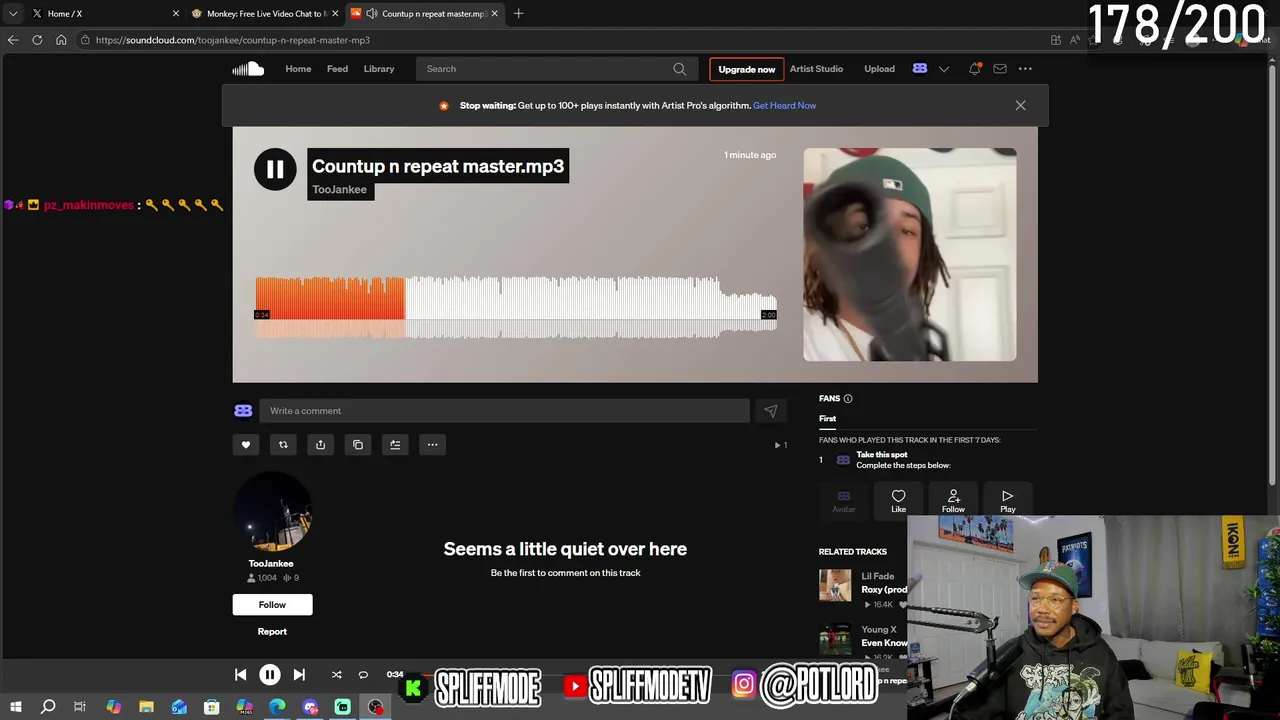
Task: Open Artist Studio
Action: tap(816, 69)
